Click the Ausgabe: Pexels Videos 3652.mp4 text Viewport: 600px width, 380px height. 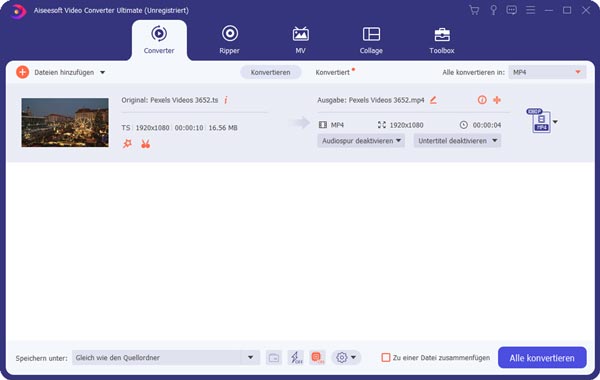[371, 100]
